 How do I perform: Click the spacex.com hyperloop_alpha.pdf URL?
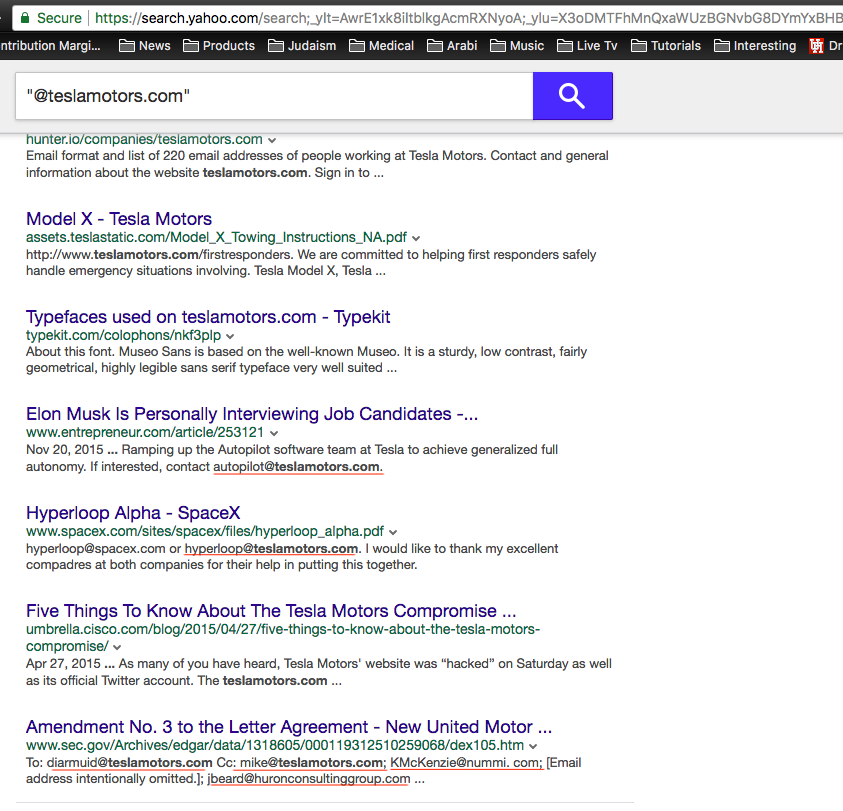tap(205, 531)
